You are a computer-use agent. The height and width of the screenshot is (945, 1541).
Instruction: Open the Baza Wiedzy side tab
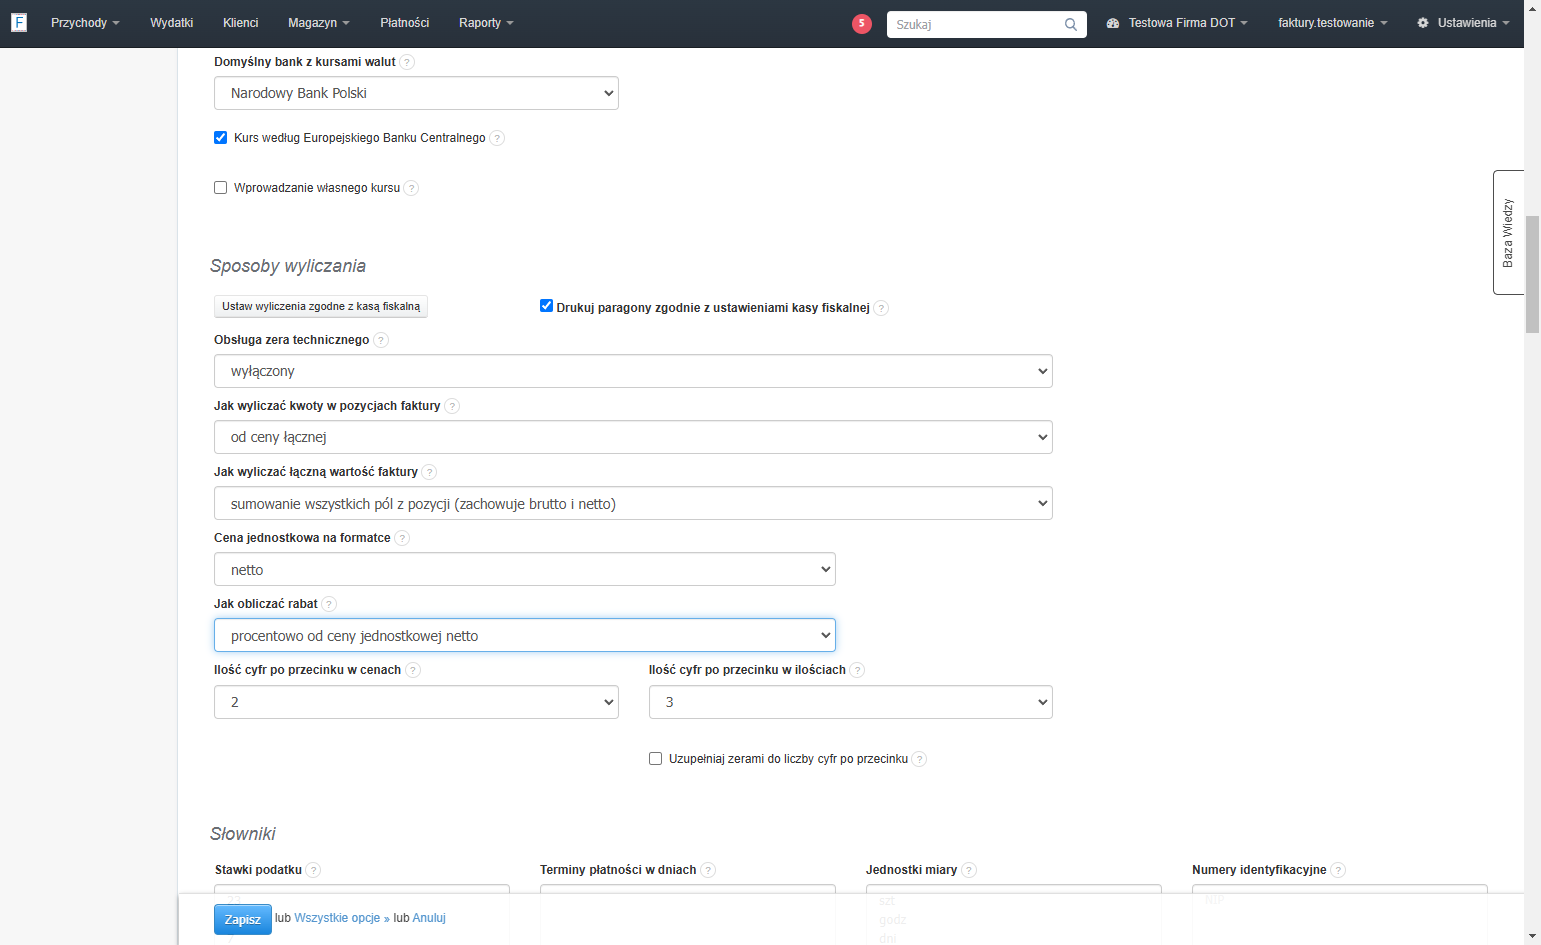coord(1508,232)
